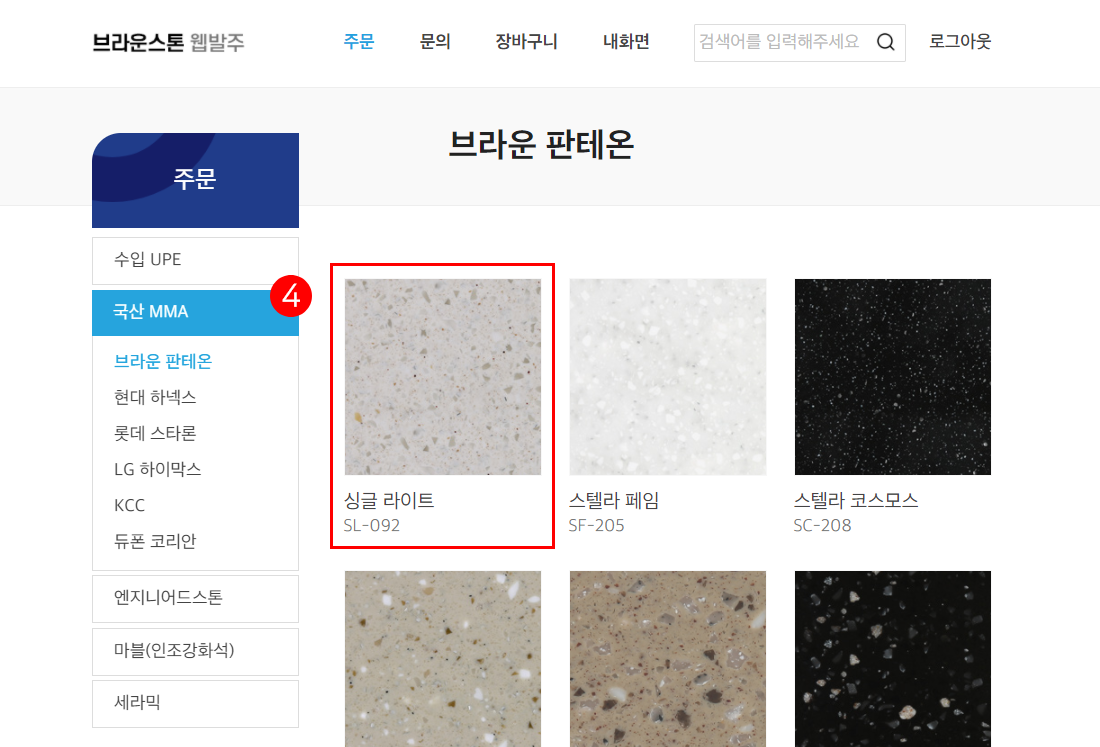1100x747 pixels.
Task: Click the 스텔라 페임 product name
Action: (x=614, y=500)
